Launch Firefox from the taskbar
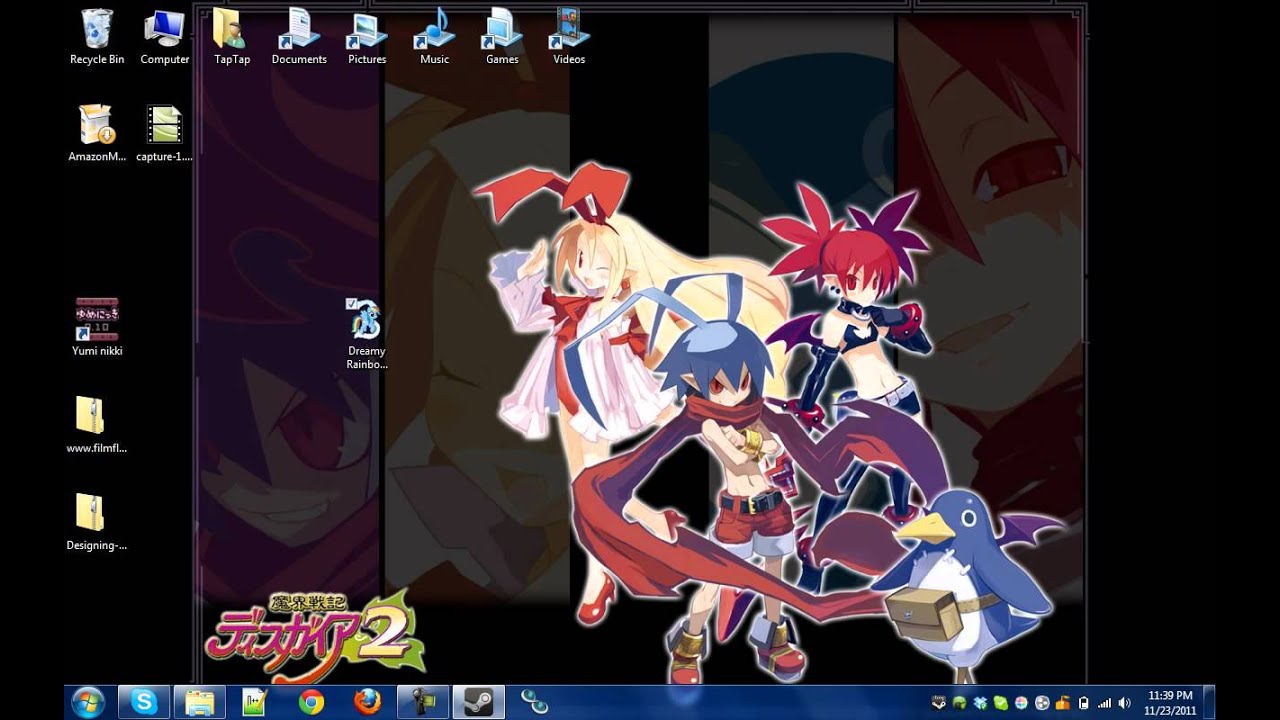The image size is (1280, 720). click(366, 702)
